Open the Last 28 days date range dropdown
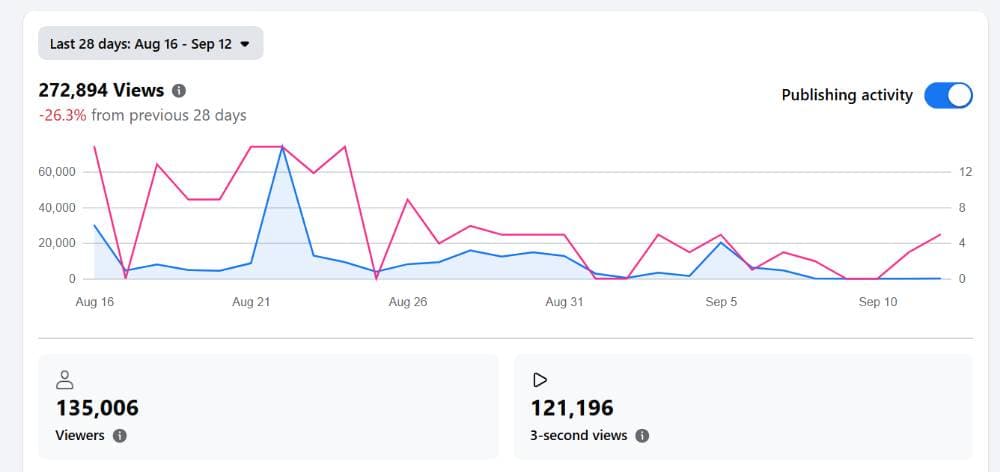Viewport: 1000px width, 472px height. 151,43
